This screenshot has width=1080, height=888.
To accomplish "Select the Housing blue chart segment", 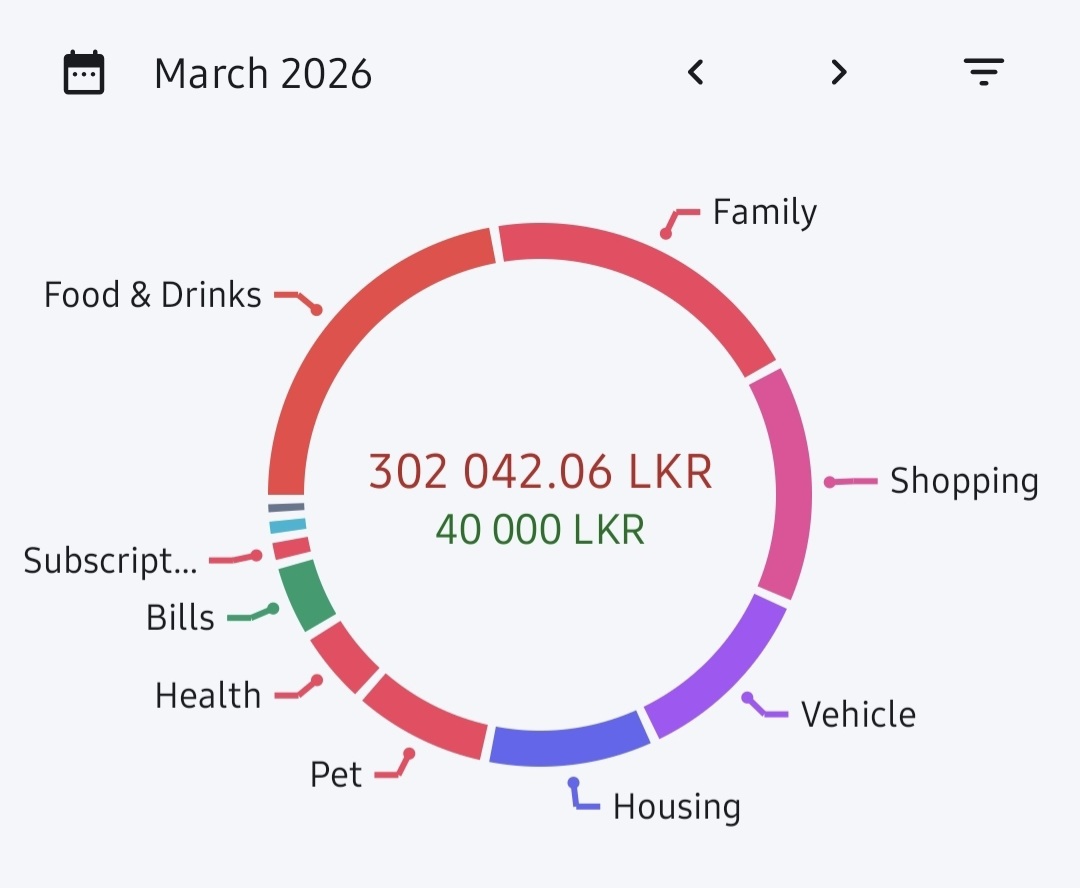I will click(x=568, y=743).
